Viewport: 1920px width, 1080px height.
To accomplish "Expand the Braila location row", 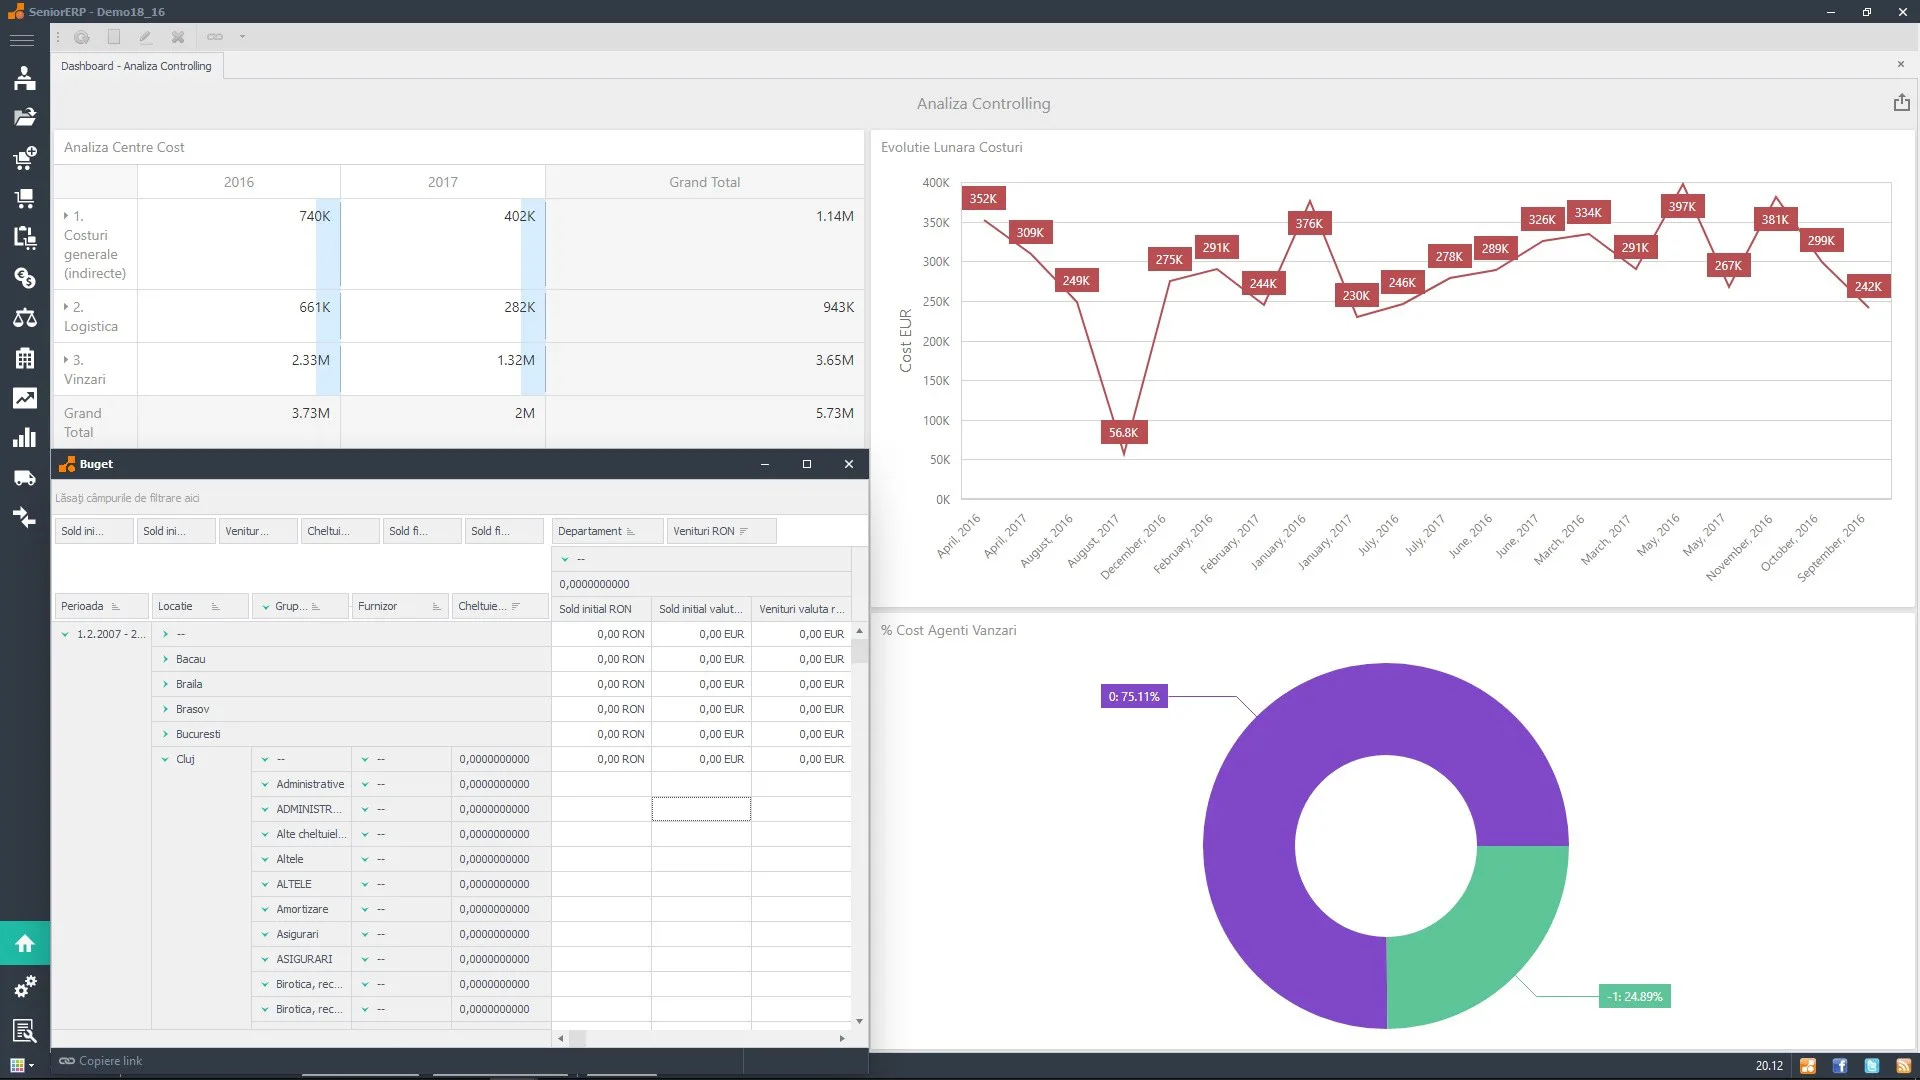I will pyautogui.click(x=165, y=684).
